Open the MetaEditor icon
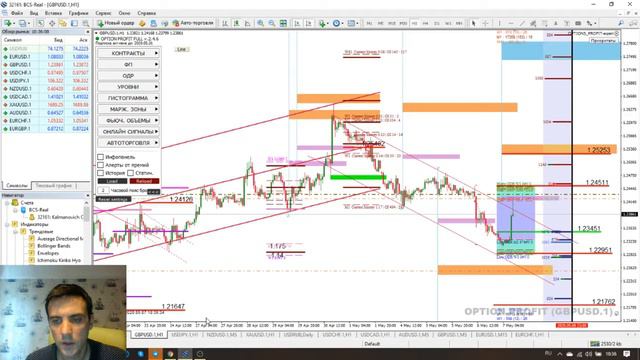The image size is (640, 360). tap(142, 23)
